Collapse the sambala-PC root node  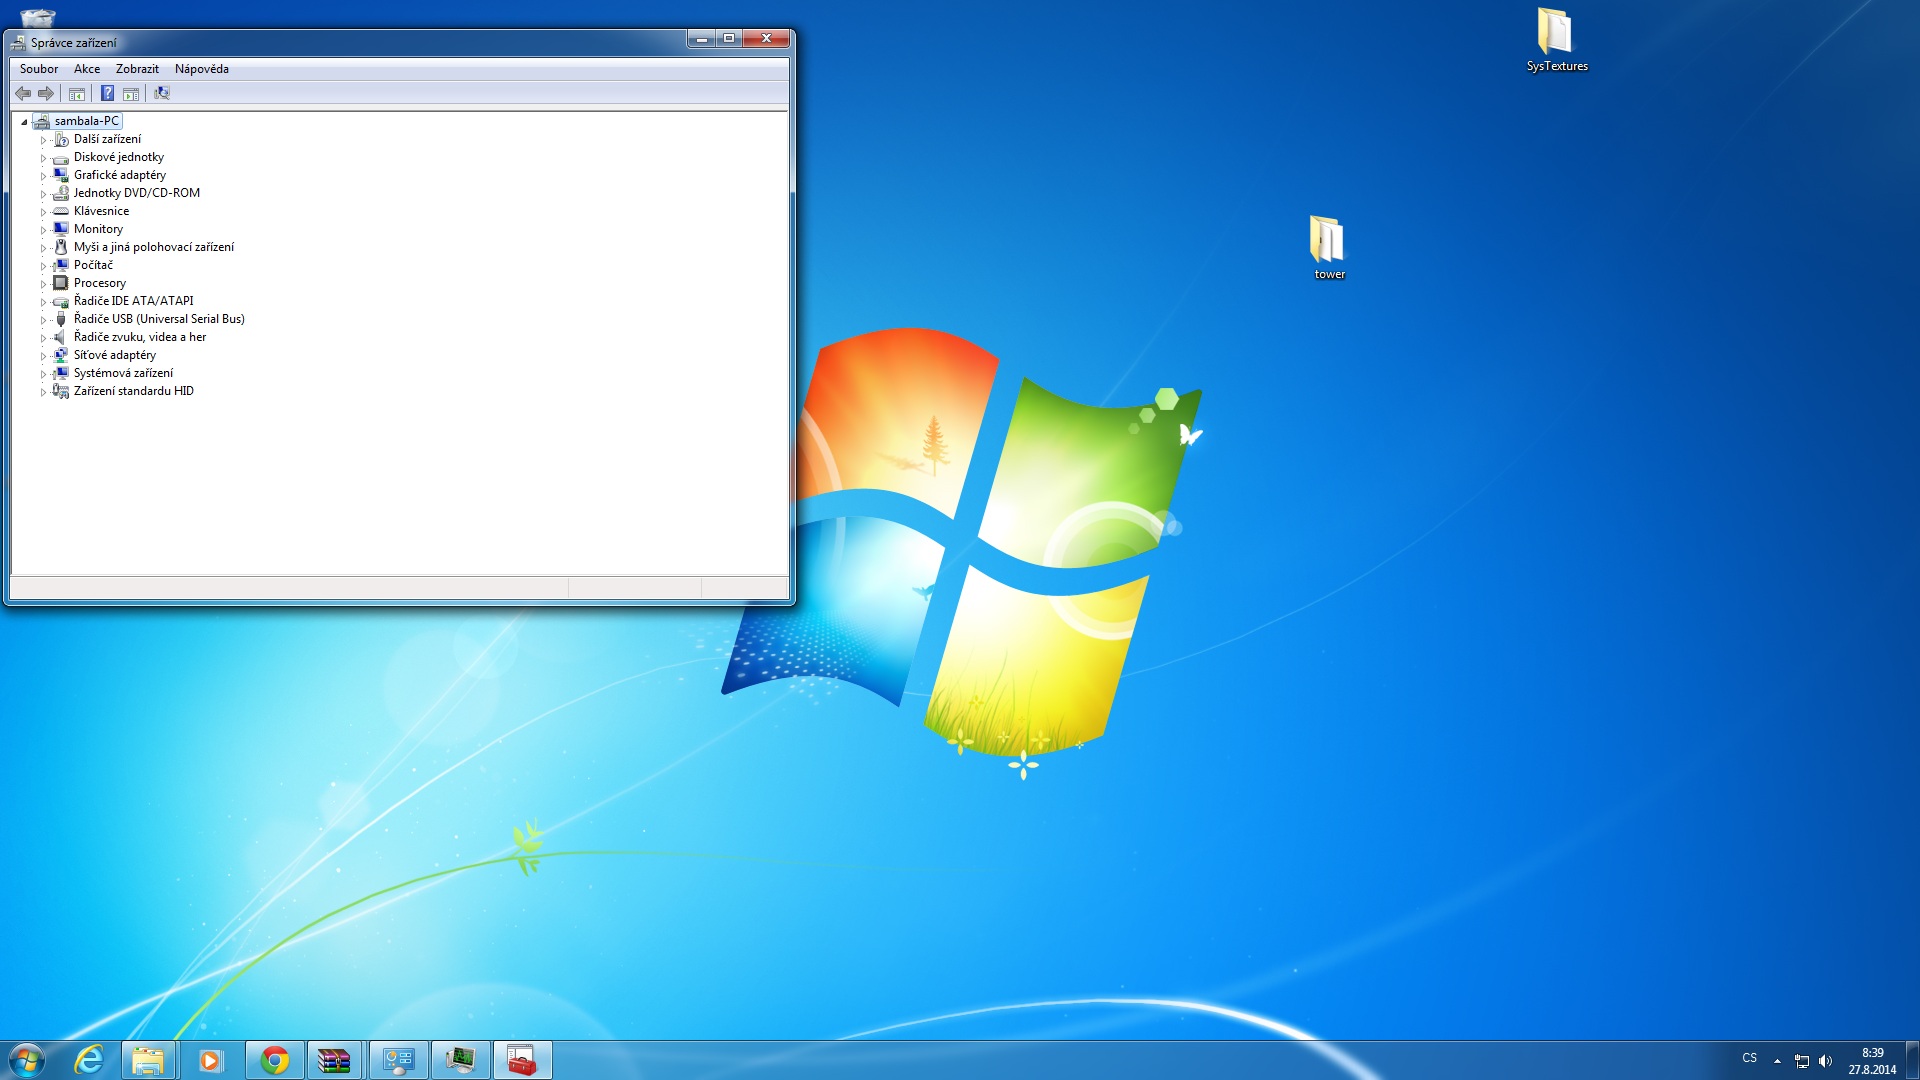(x=24, y=122)
